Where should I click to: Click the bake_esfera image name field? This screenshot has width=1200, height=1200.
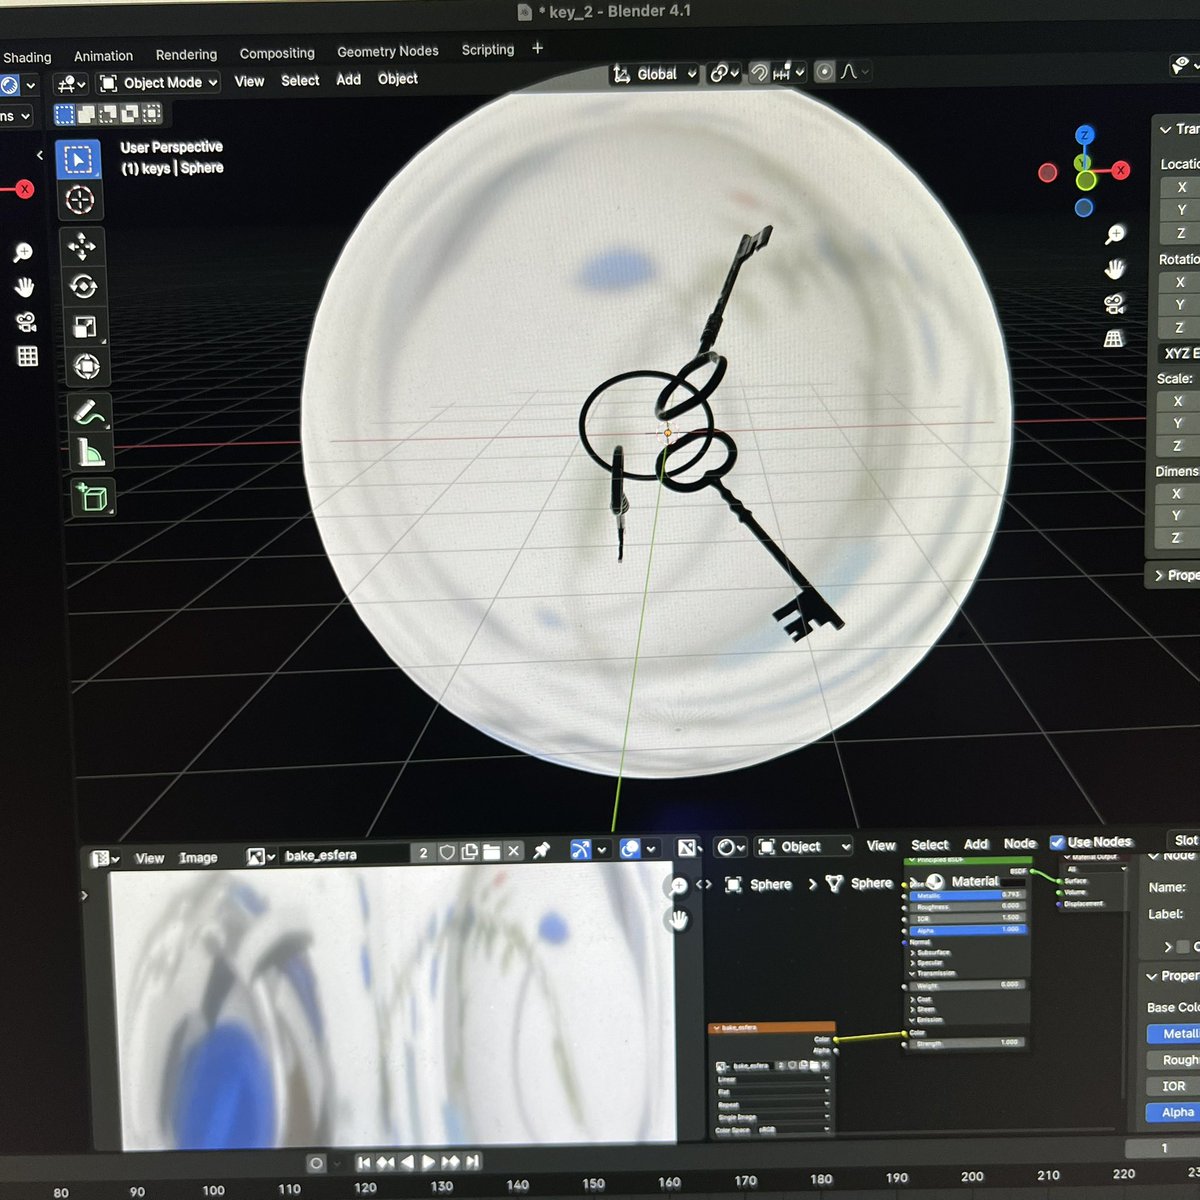345,854
